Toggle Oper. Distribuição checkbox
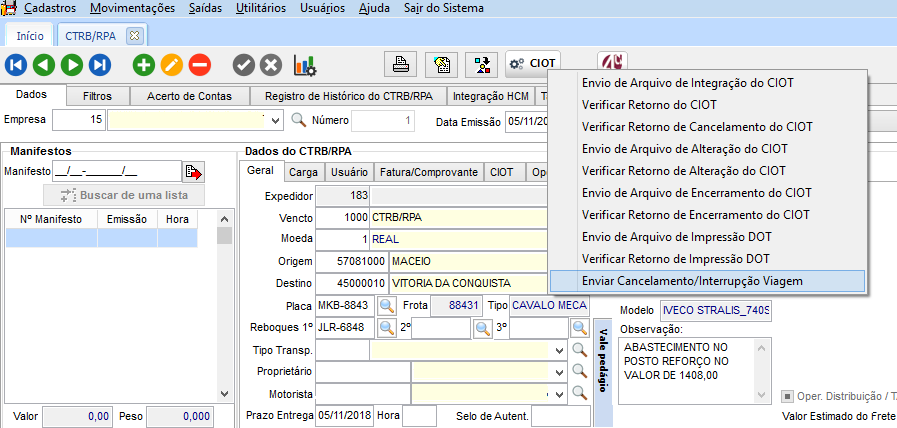Viewport: 897px width, 428px height. (x=788, y=394)
